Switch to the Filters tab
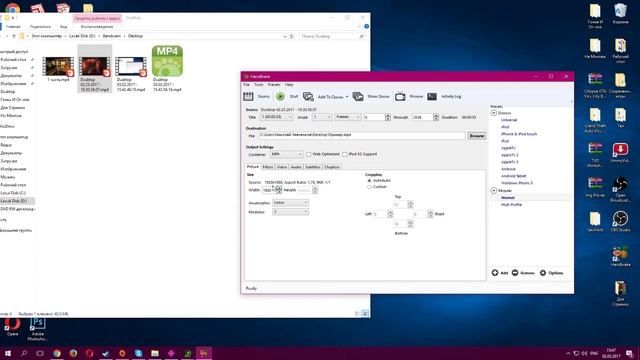 268,167
